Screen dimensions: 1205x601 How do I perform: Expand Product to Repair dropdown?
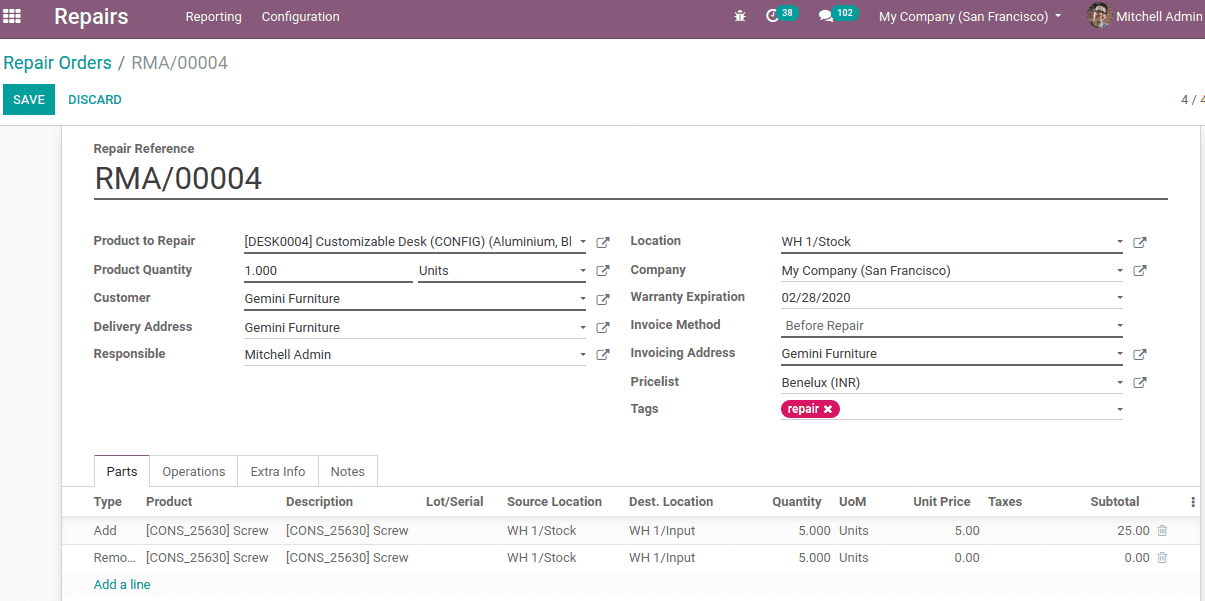click(x=583, y=242)
